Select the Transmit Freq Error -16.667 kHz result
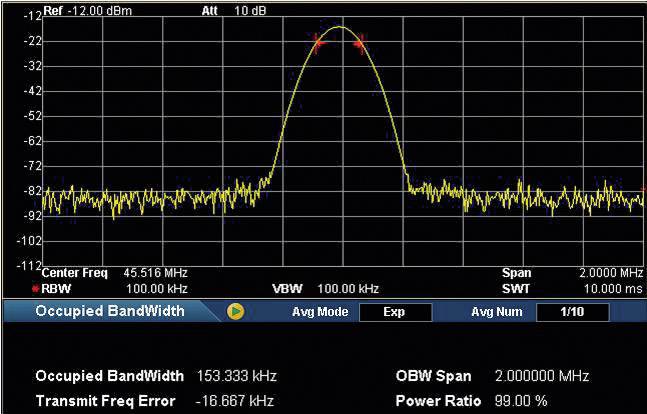This screenshot has height=414, width=647. (234, 400)
